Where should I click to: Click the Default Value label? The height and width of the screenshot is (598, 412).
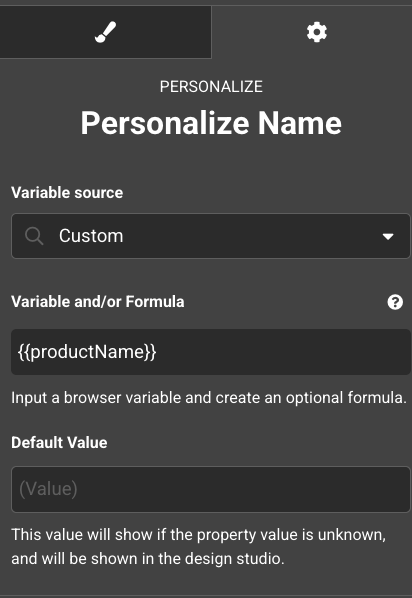point(59,442)
